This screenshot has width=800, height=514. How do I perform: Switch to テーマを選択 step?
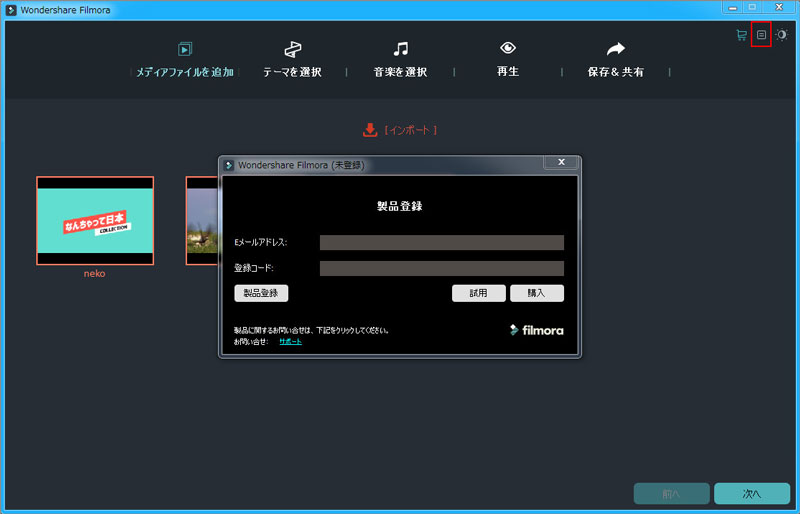(x=292, y=72)
